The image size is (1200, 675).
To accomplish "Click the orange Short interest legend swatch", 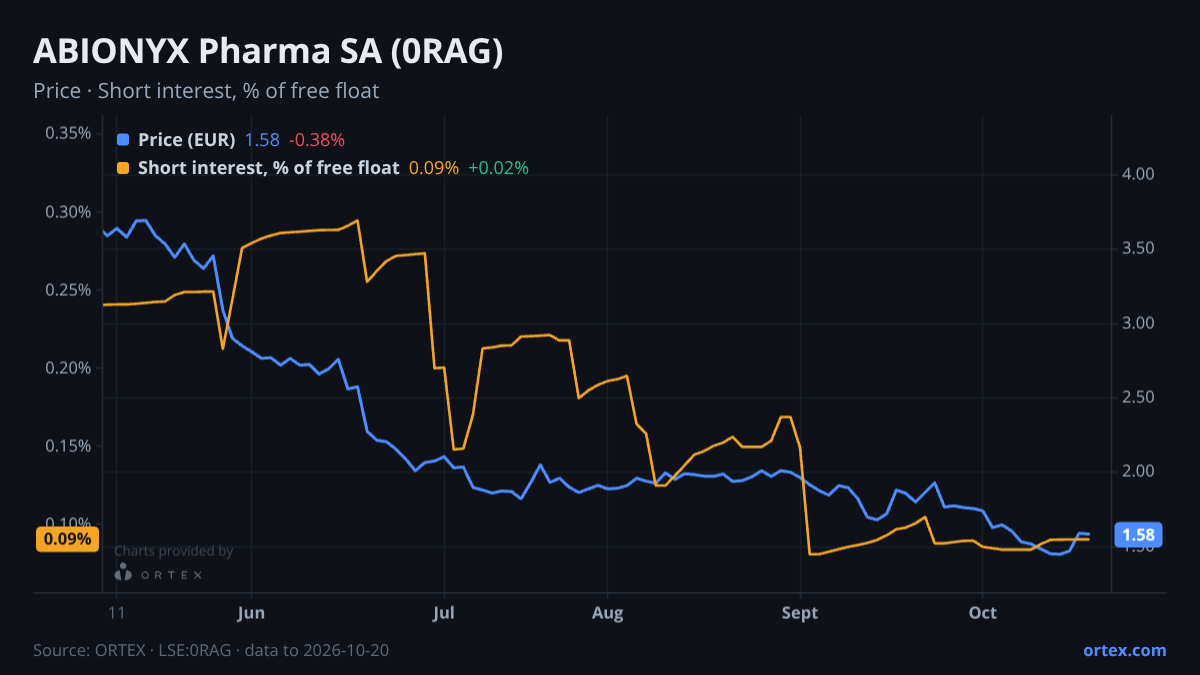I will [123, 168].
